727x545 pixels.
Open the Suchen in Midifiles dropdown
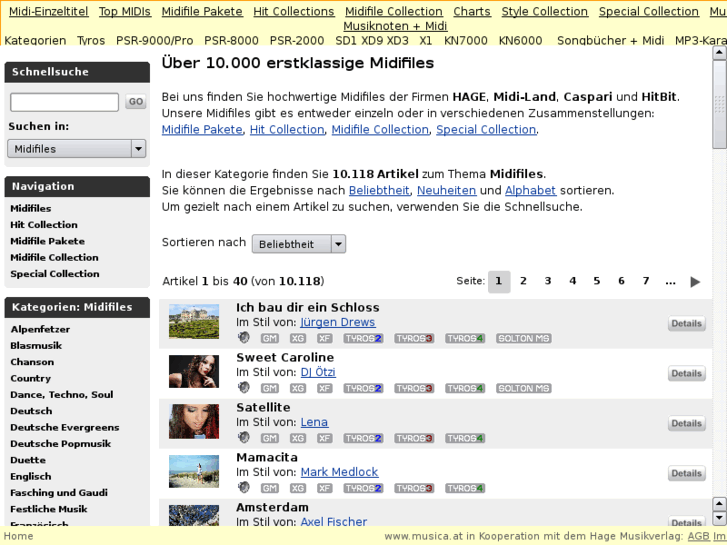(x=77, y=149)
